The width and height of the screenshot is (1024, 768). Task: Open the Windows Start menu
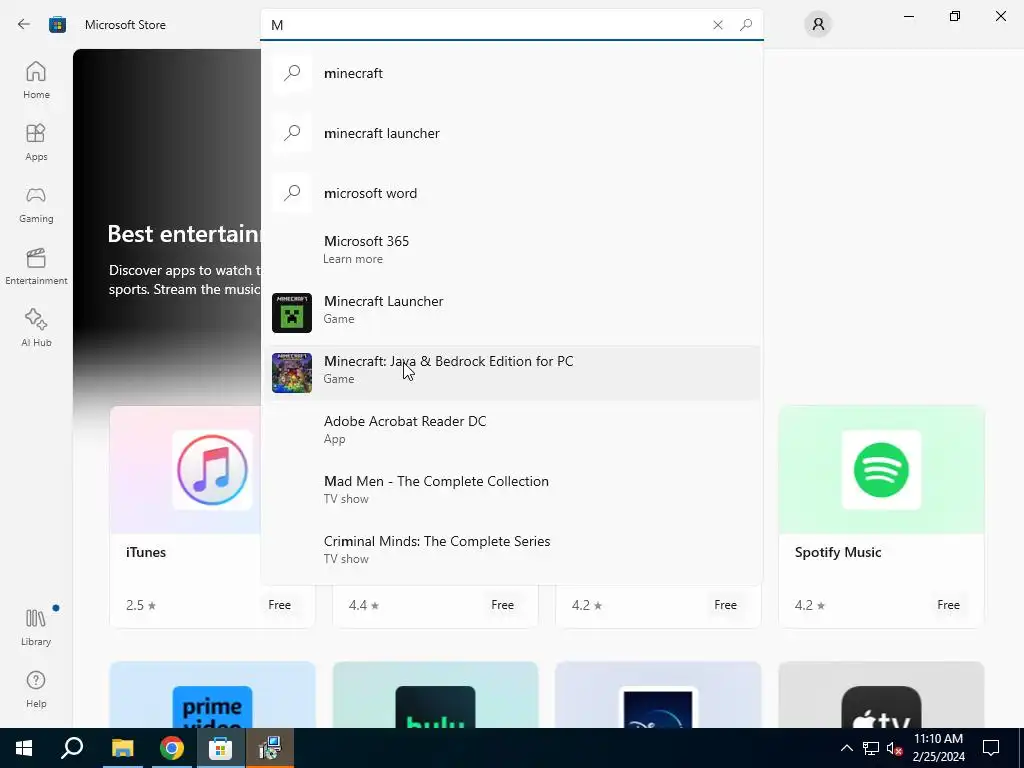click(24, 748)
